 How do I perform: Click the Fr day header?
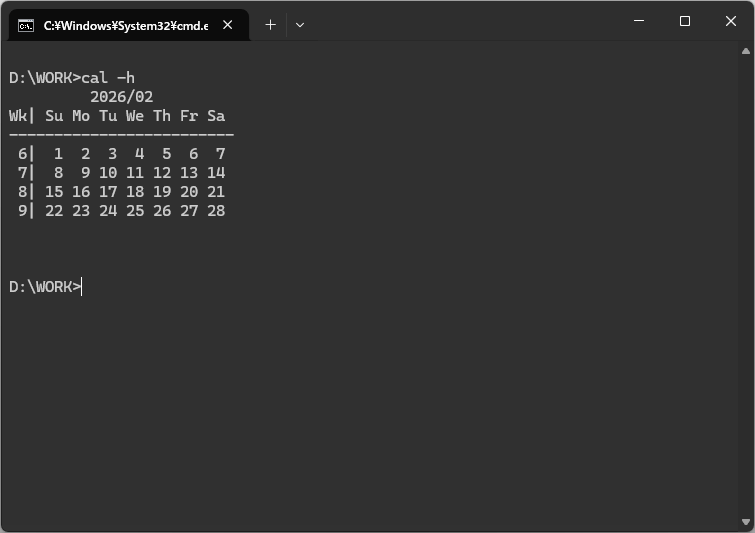pyautogui.click(x=189, y=116)
